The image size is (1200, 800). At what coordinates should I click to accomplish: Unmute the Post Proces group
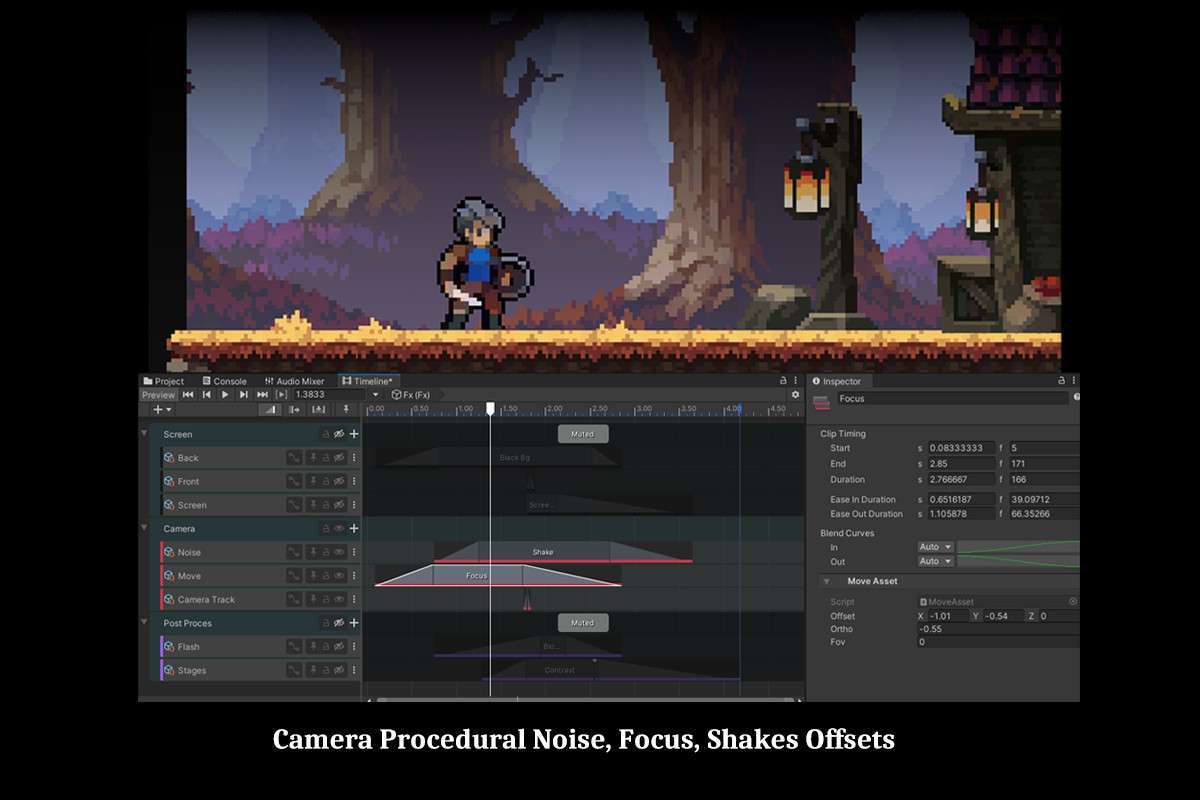(339, 623)
